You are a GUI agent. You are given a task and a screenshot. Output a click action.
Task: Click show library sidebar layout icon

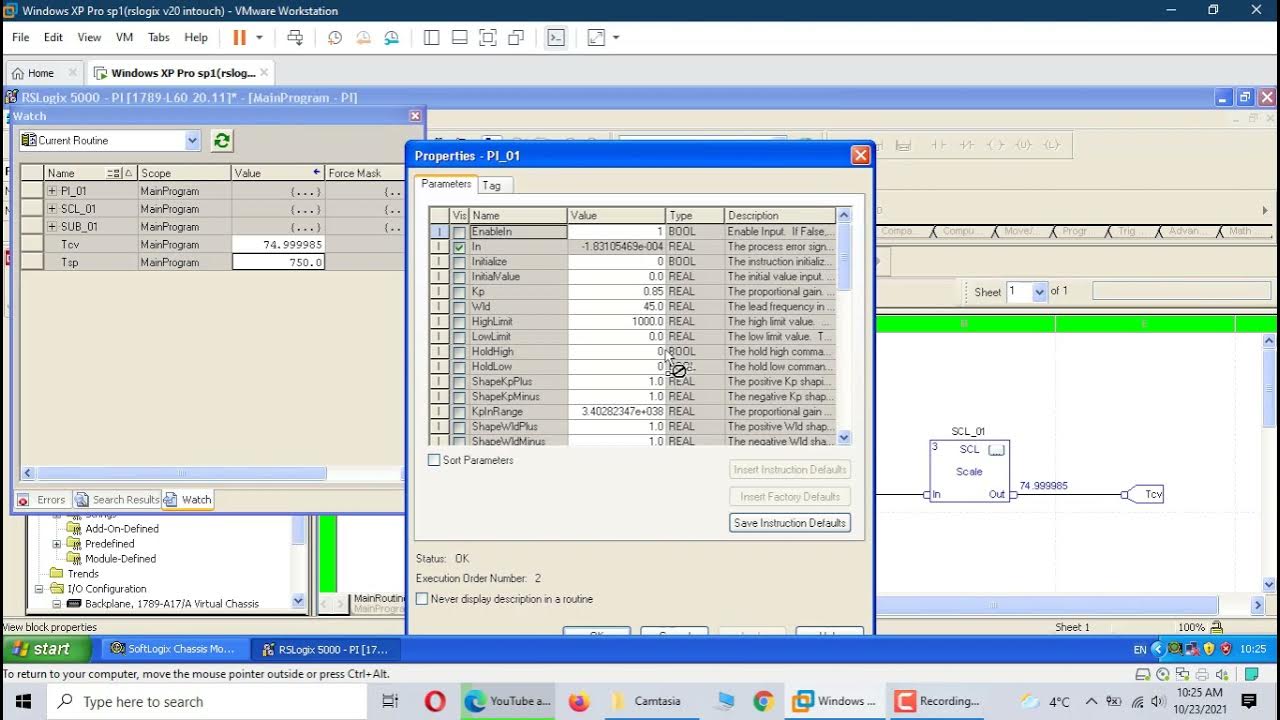(432, 37)
